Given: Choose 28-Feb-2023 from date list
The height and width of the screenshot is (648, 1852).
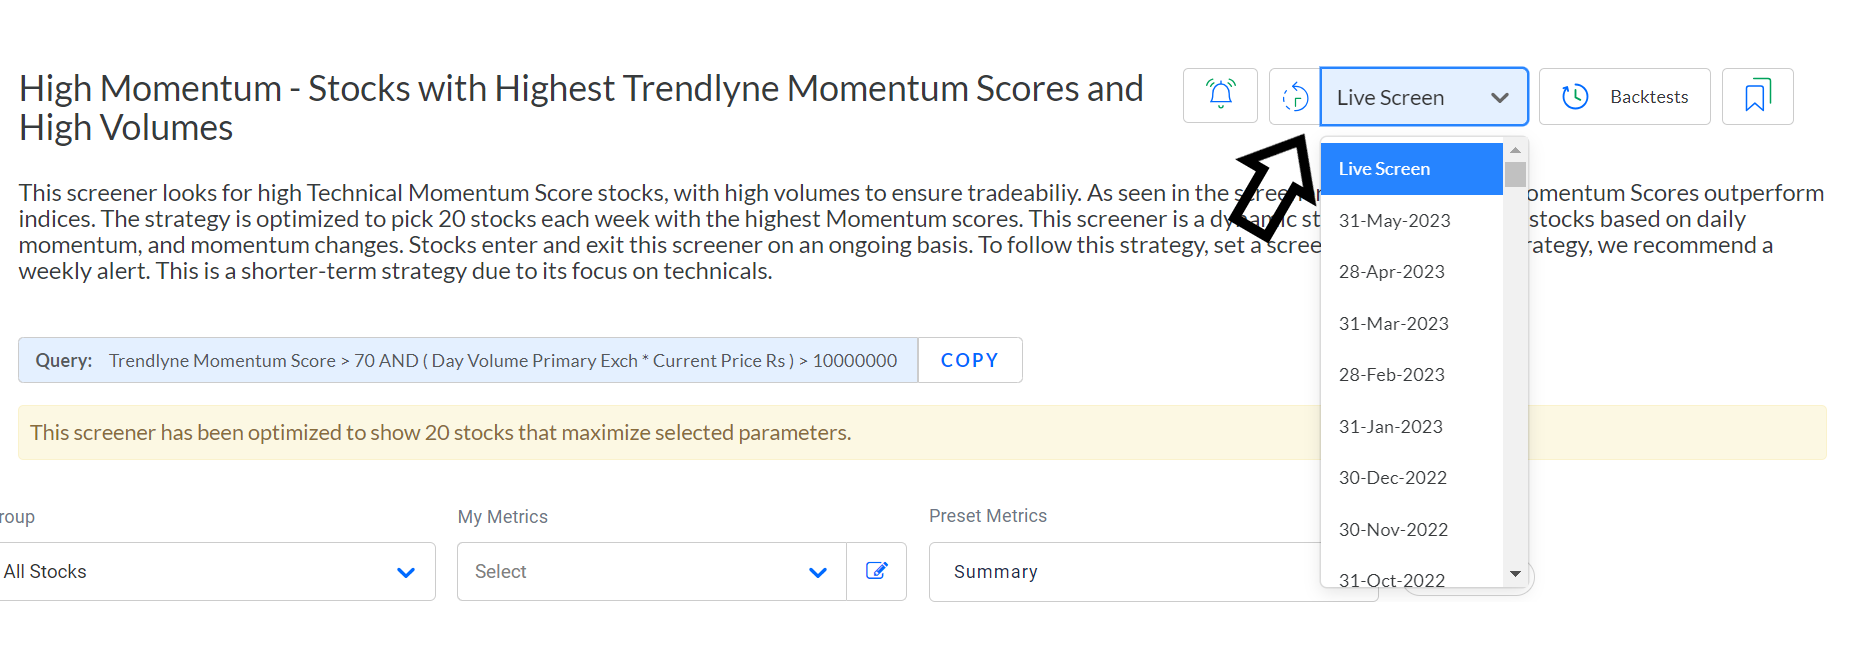Looking at the screenshot, I should point(1411,375).
